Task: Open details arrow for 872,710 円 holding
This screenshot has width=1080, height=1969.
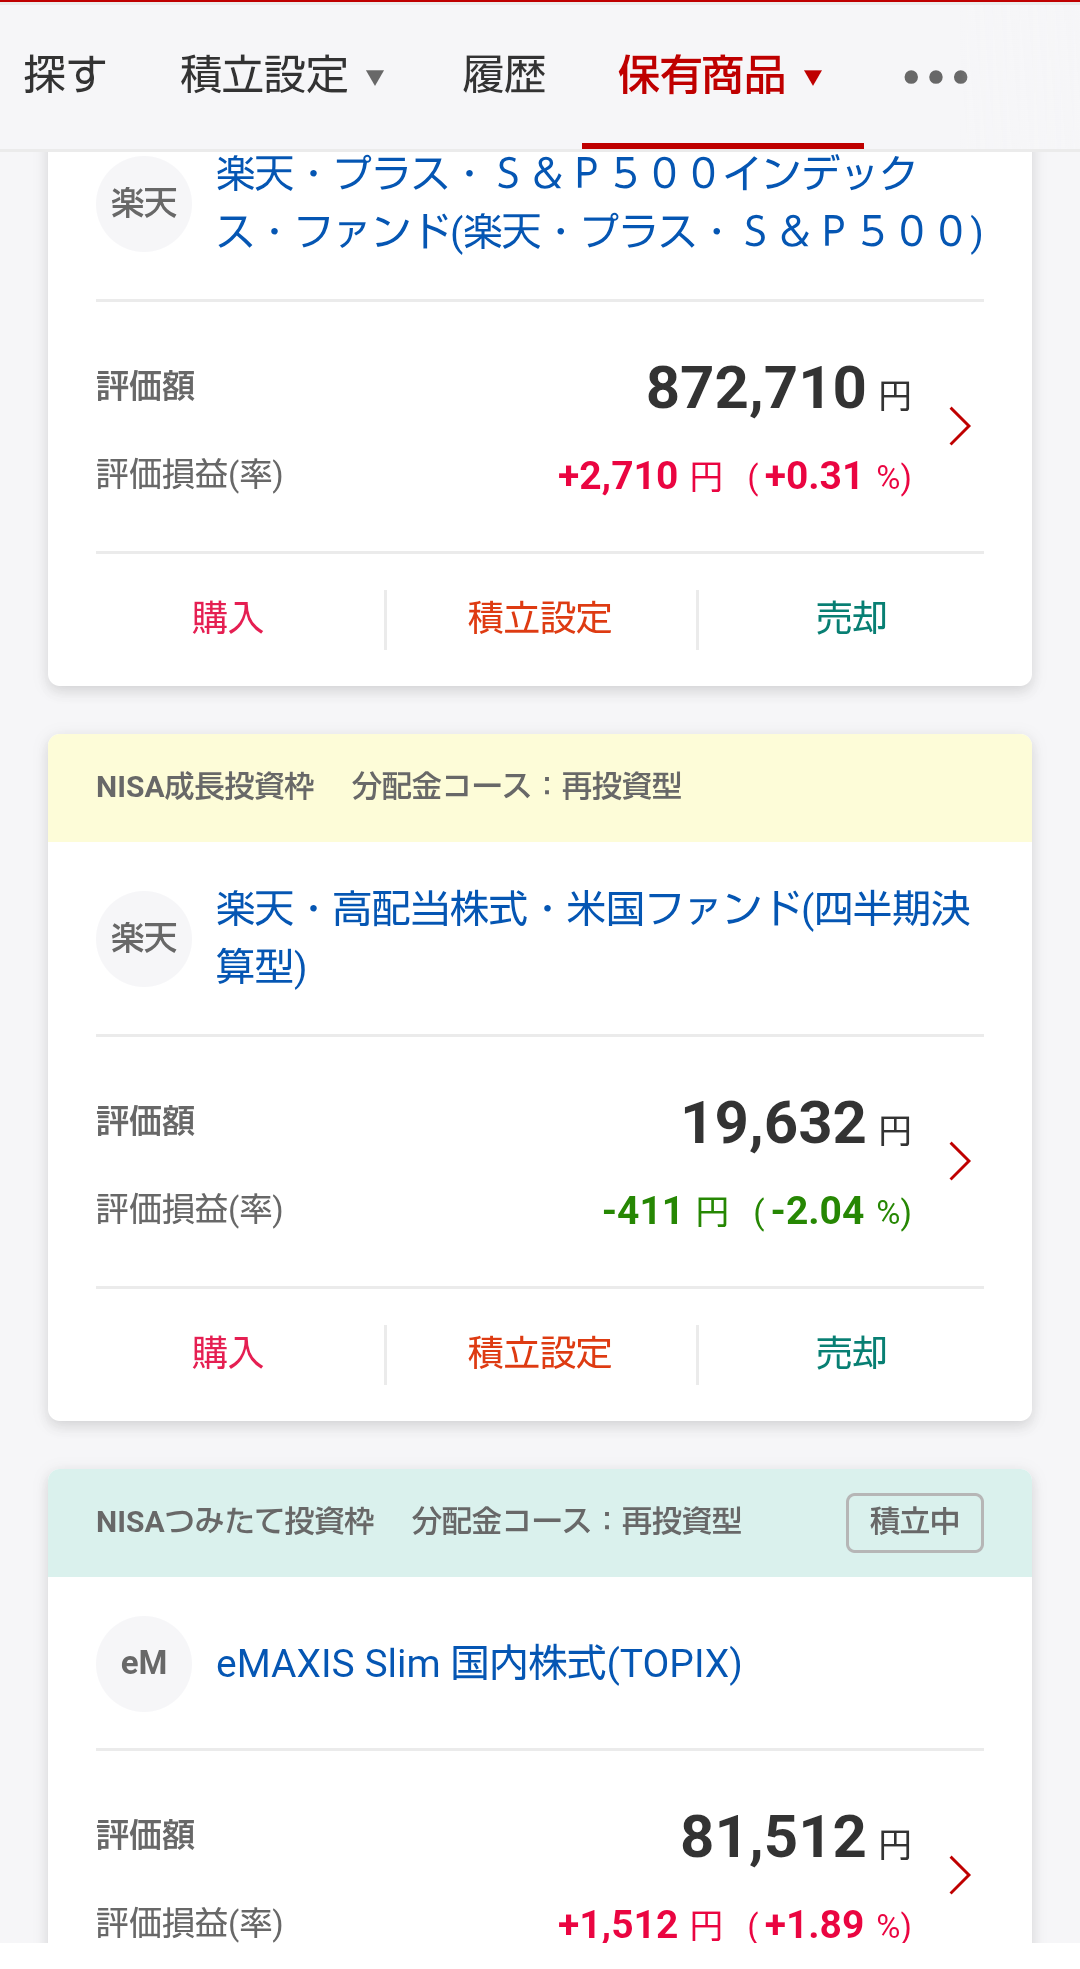Action: pos(959,427)
